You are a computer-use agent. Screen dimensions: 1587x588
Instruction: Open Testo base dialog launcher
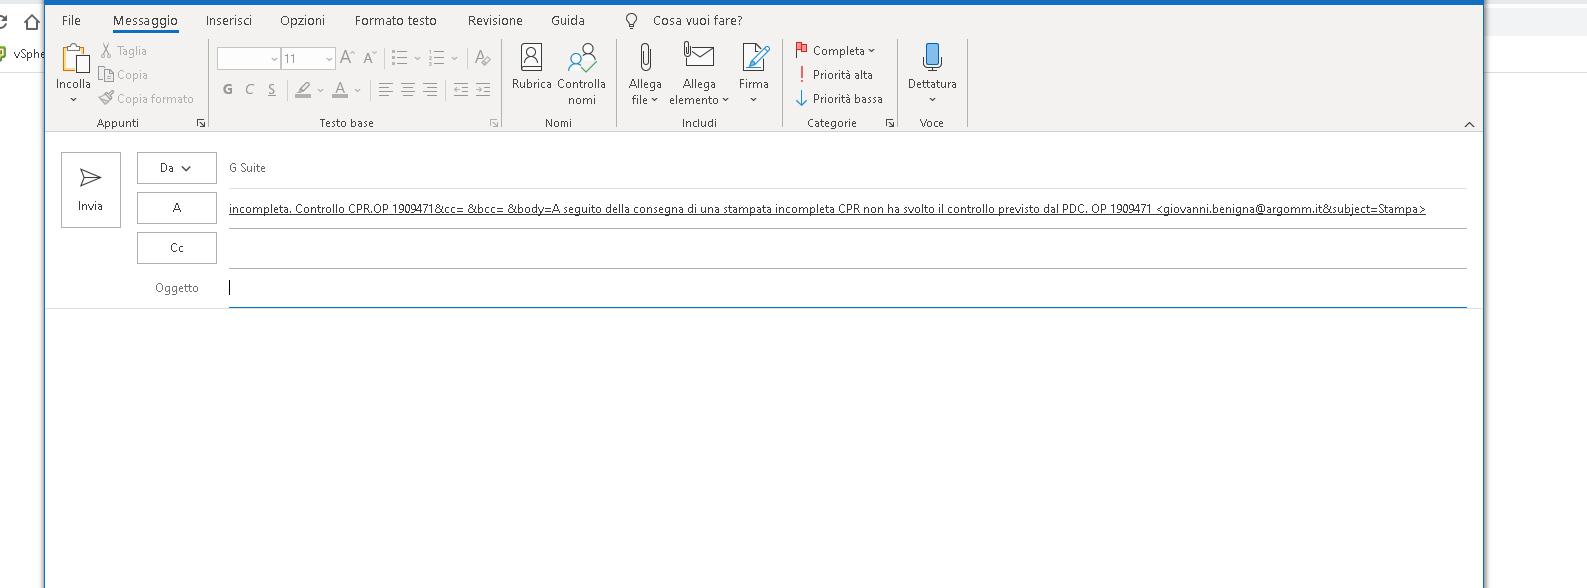point(494,123)
